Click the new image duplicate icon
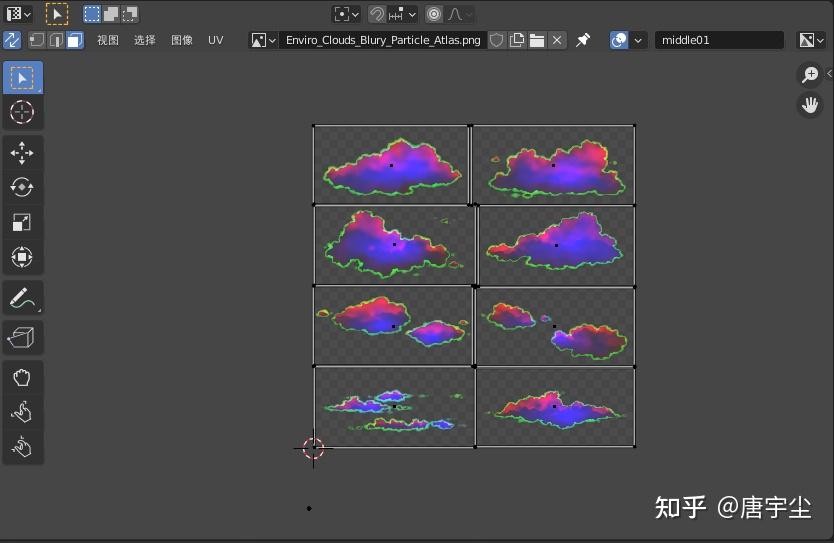This screenshot has width=834, height=543. [x=516, y=40]
